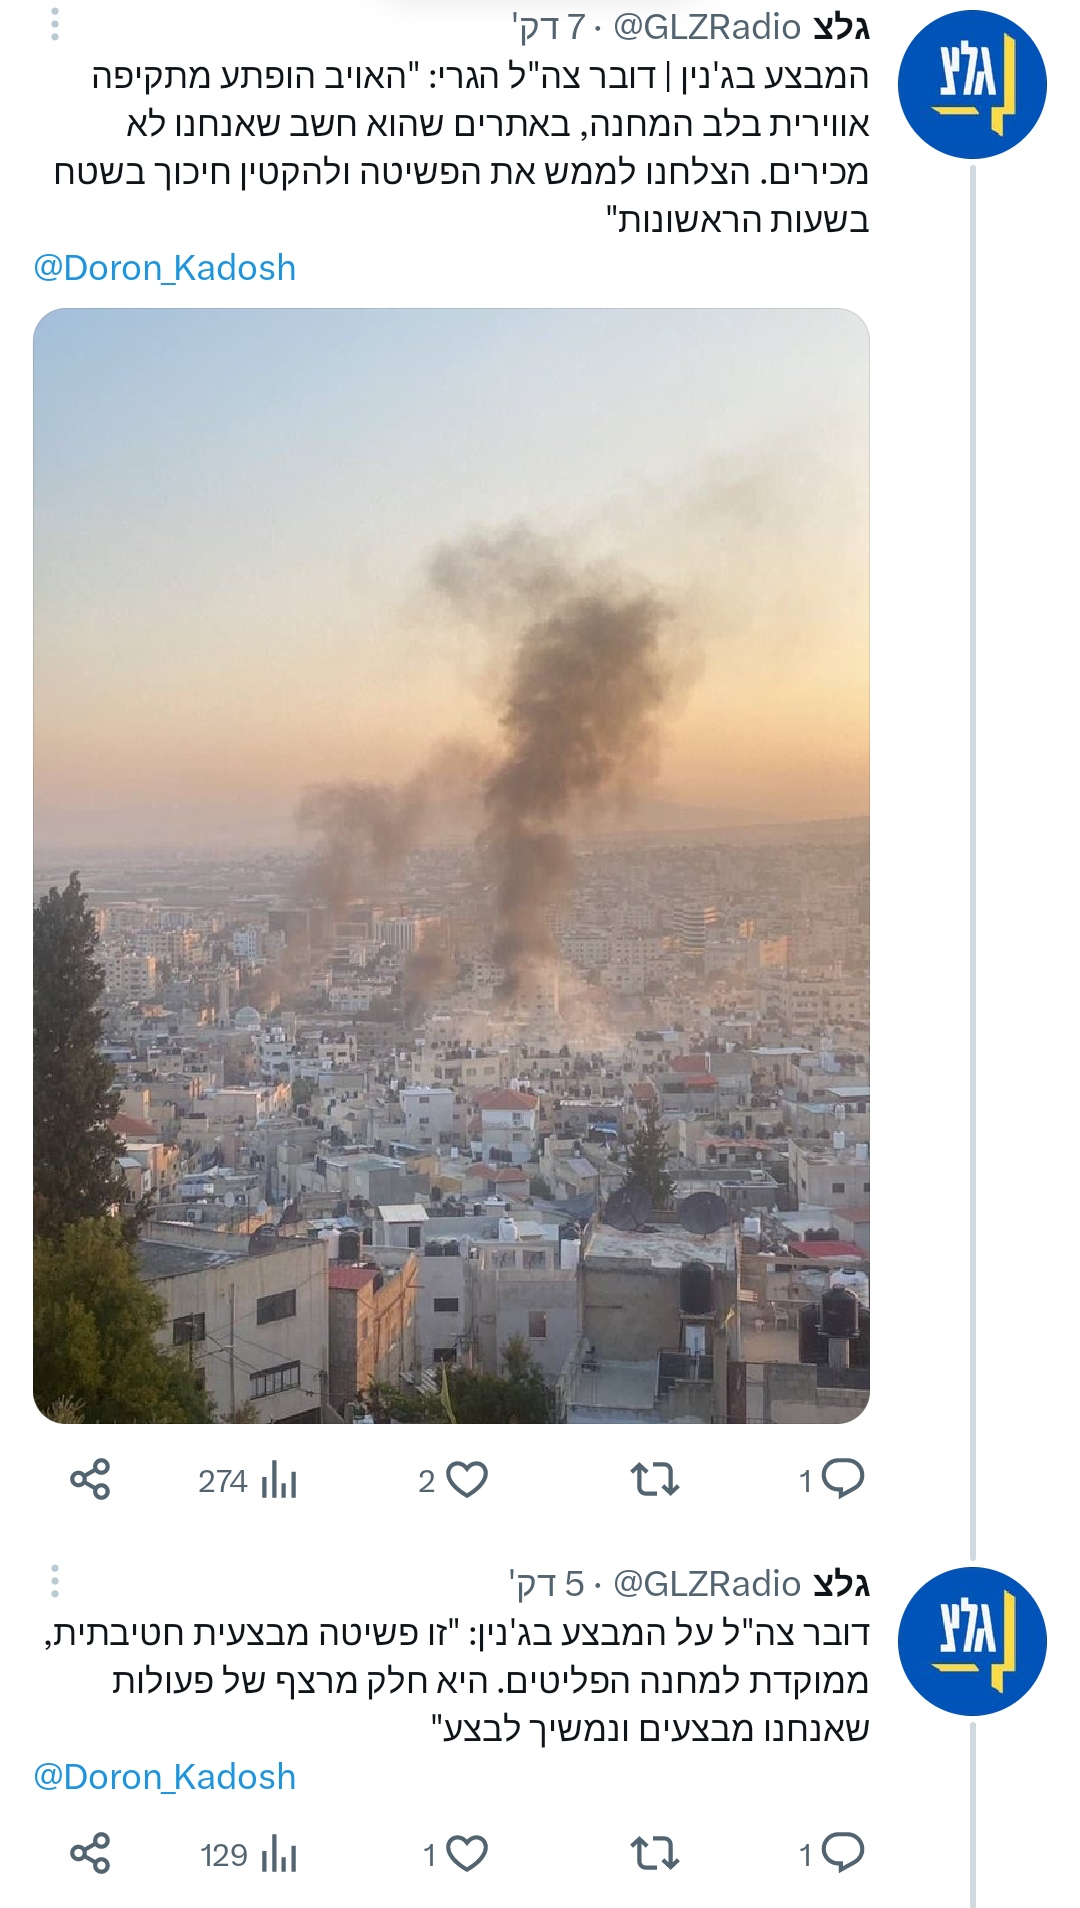Open share options on the first tweet
The width and height of the screenshot is (1080, 1908).
[x=90, y=1479]
